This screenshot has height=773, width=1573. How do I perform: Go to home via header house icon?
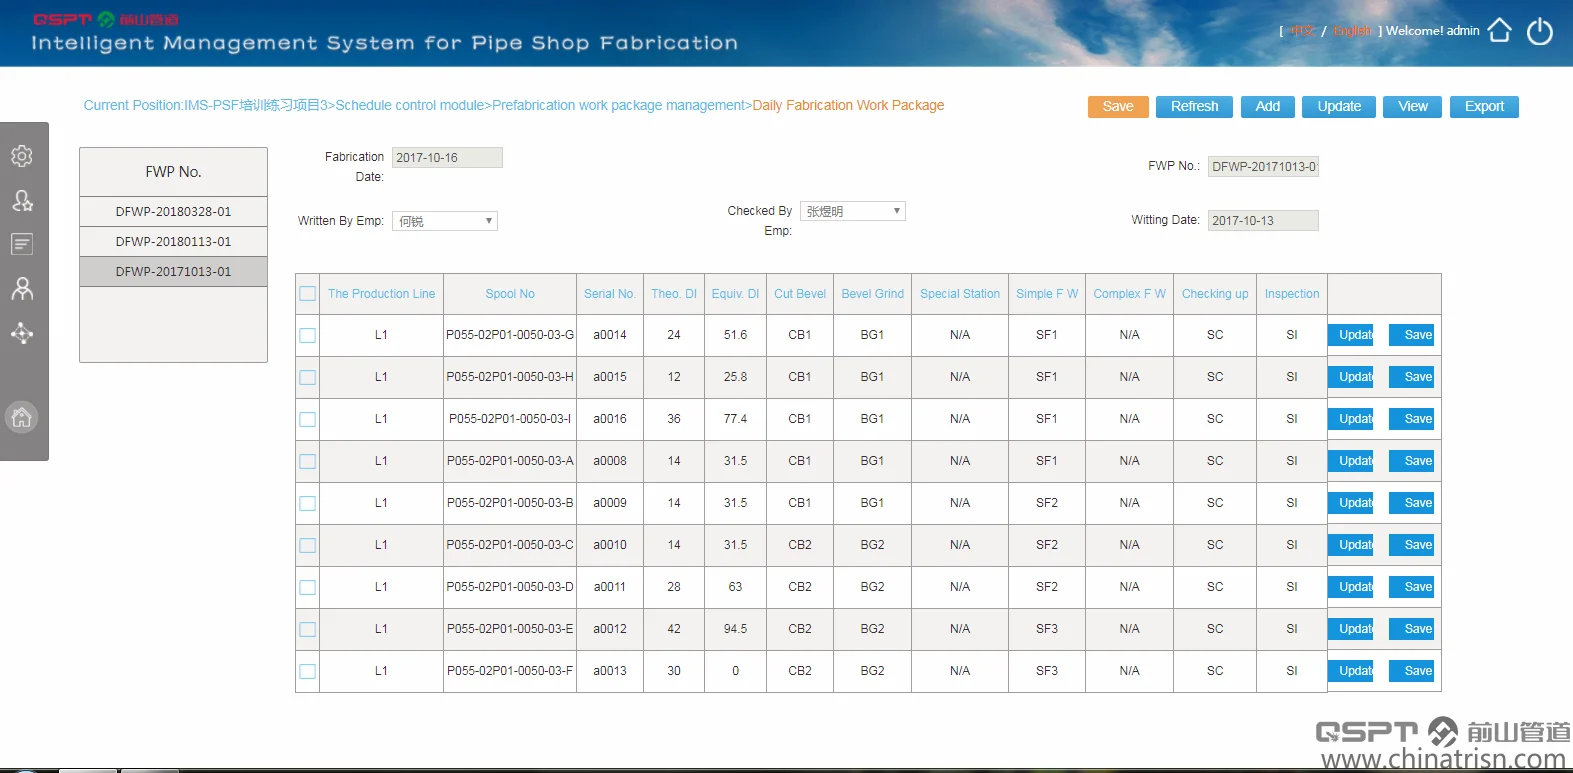pyautogui.click(x=1499, y=31)
